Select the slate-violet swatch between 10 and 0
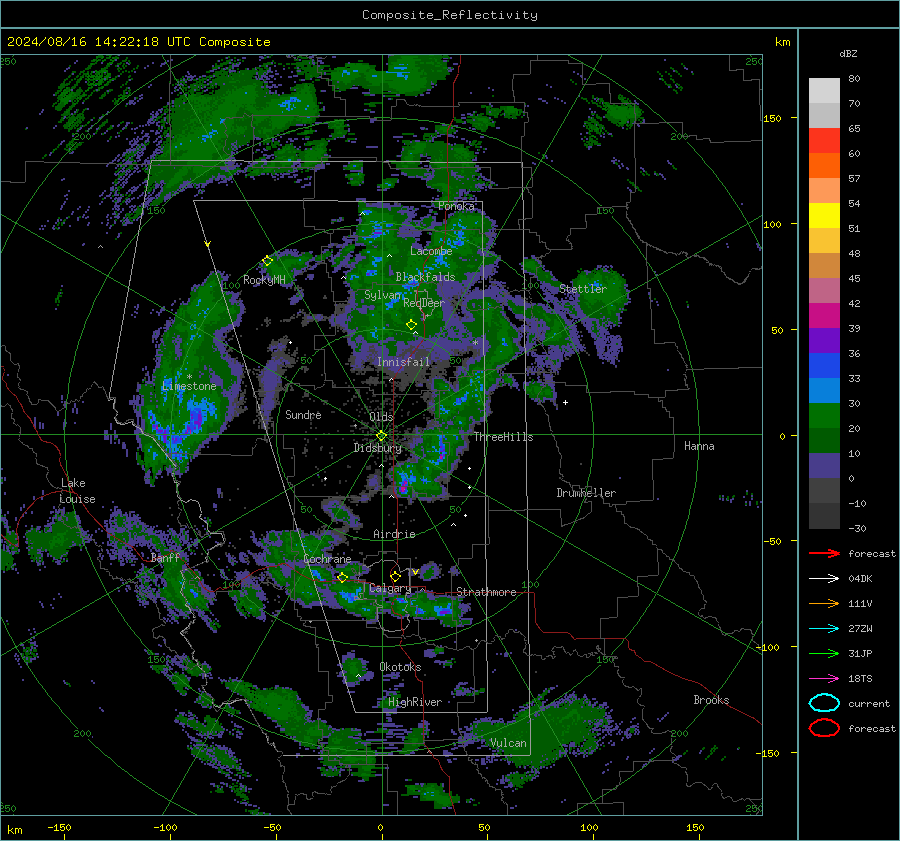 pos(824,466)
